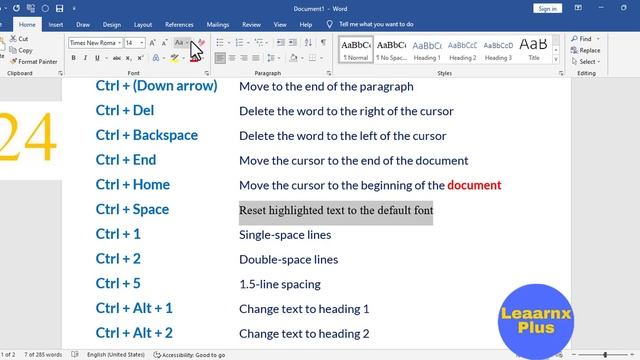
Task: Open the Paragraph dialog launcher
Action: (329, 73)
